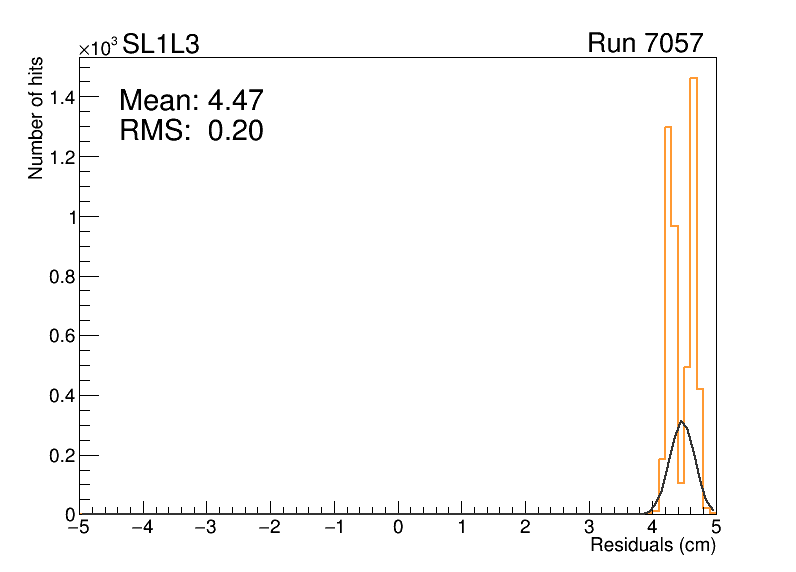The image size is (796, 572).
Task: Click the y-axis tick label 0.4
Action: coord(60,396)
